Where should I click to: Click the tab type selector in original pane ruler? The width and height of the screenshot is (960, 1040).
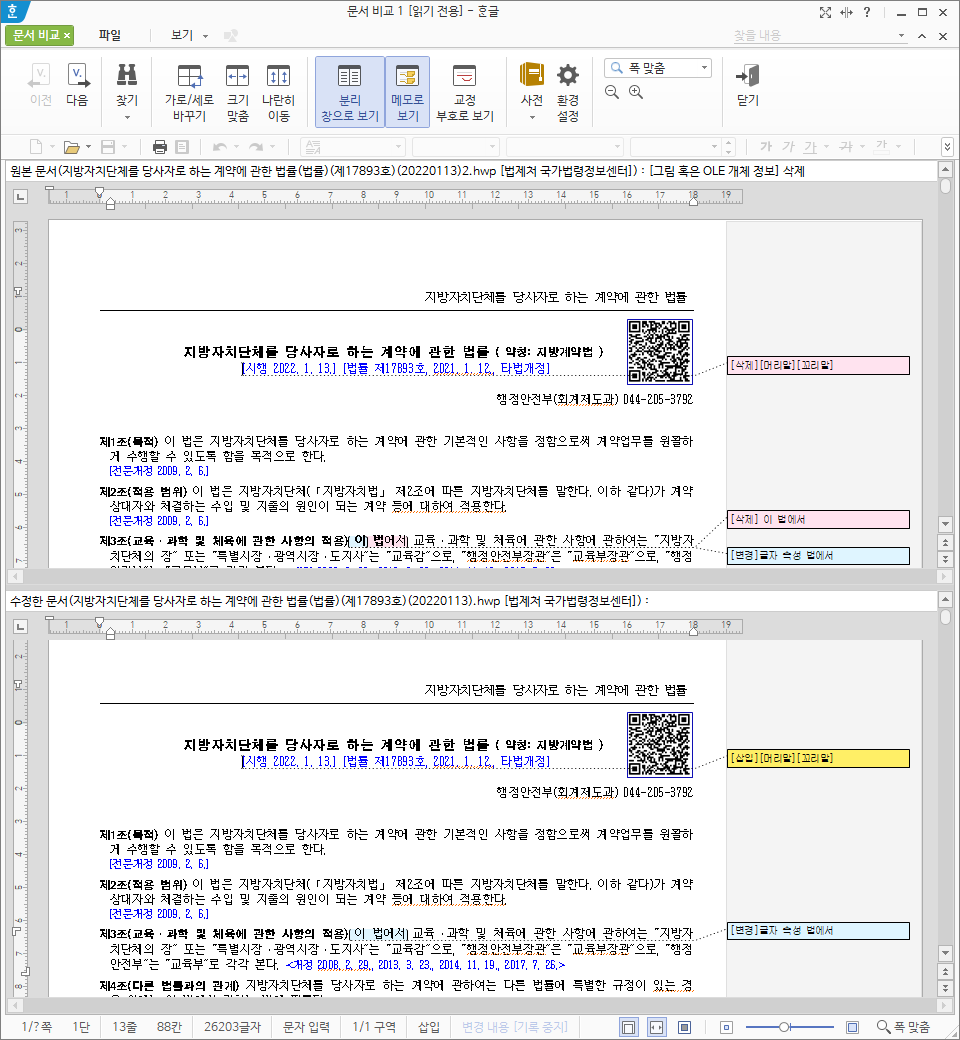(x=21, y=196)
